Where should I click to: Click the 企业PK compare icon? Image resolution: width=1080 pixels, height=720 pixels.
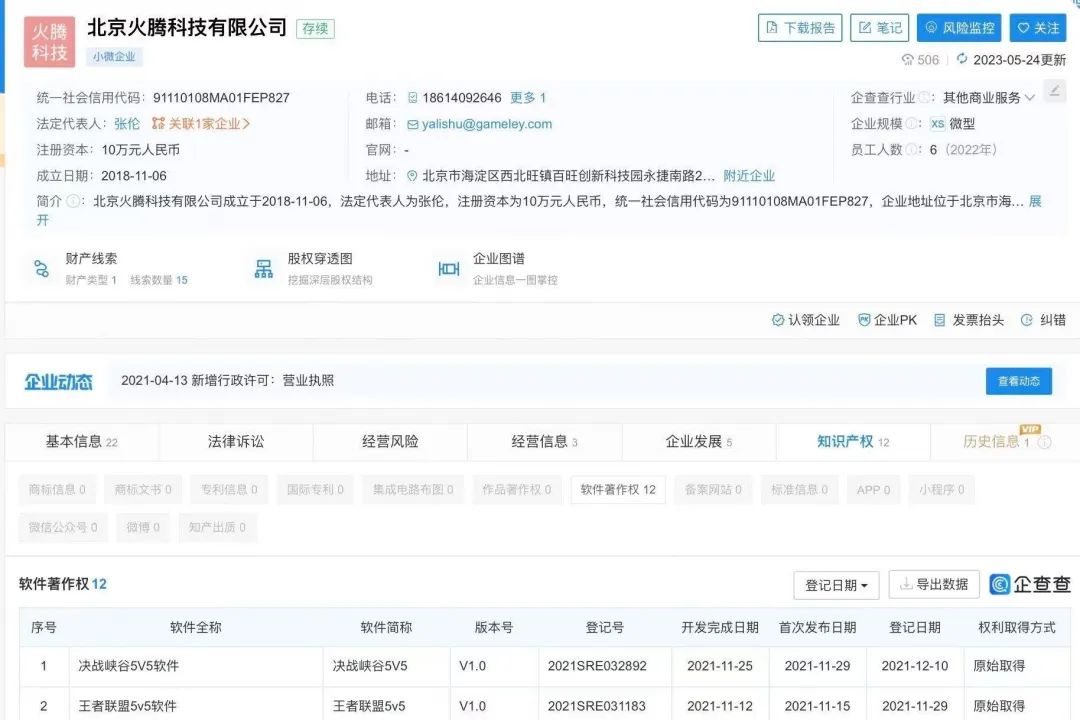[x=864, y=320]
